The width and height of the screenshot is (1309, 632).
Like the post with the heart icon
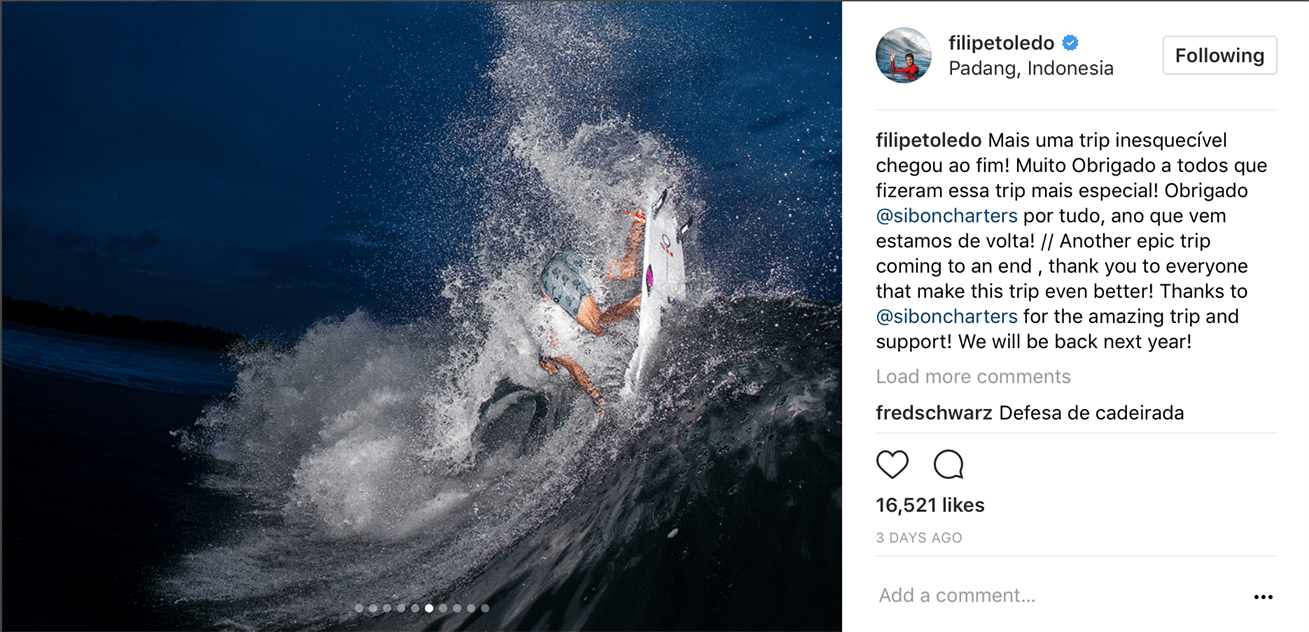pyautogui.click(x=892, y=464)
